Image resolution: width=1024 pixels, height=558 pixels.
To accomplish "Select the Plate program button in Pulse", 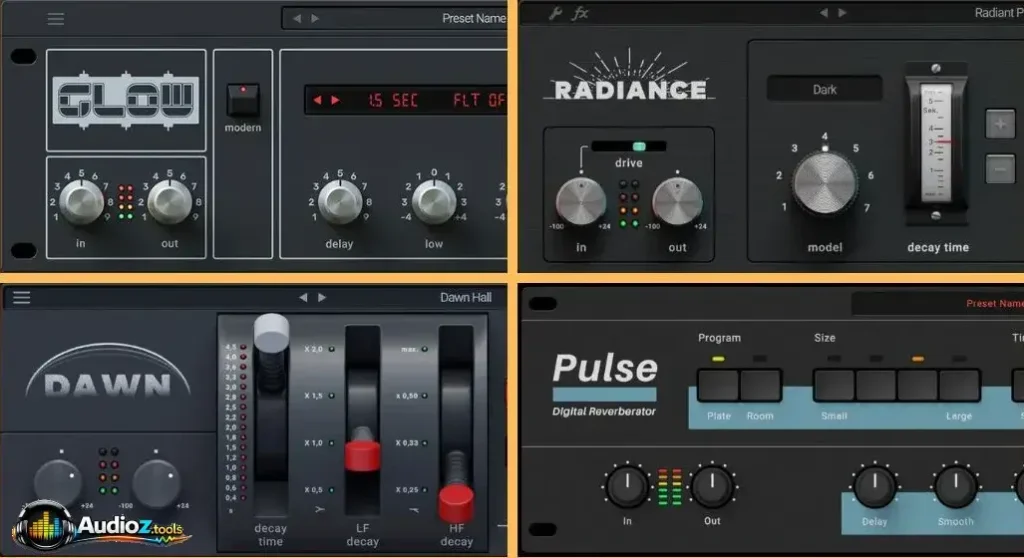I will [718, 385].
